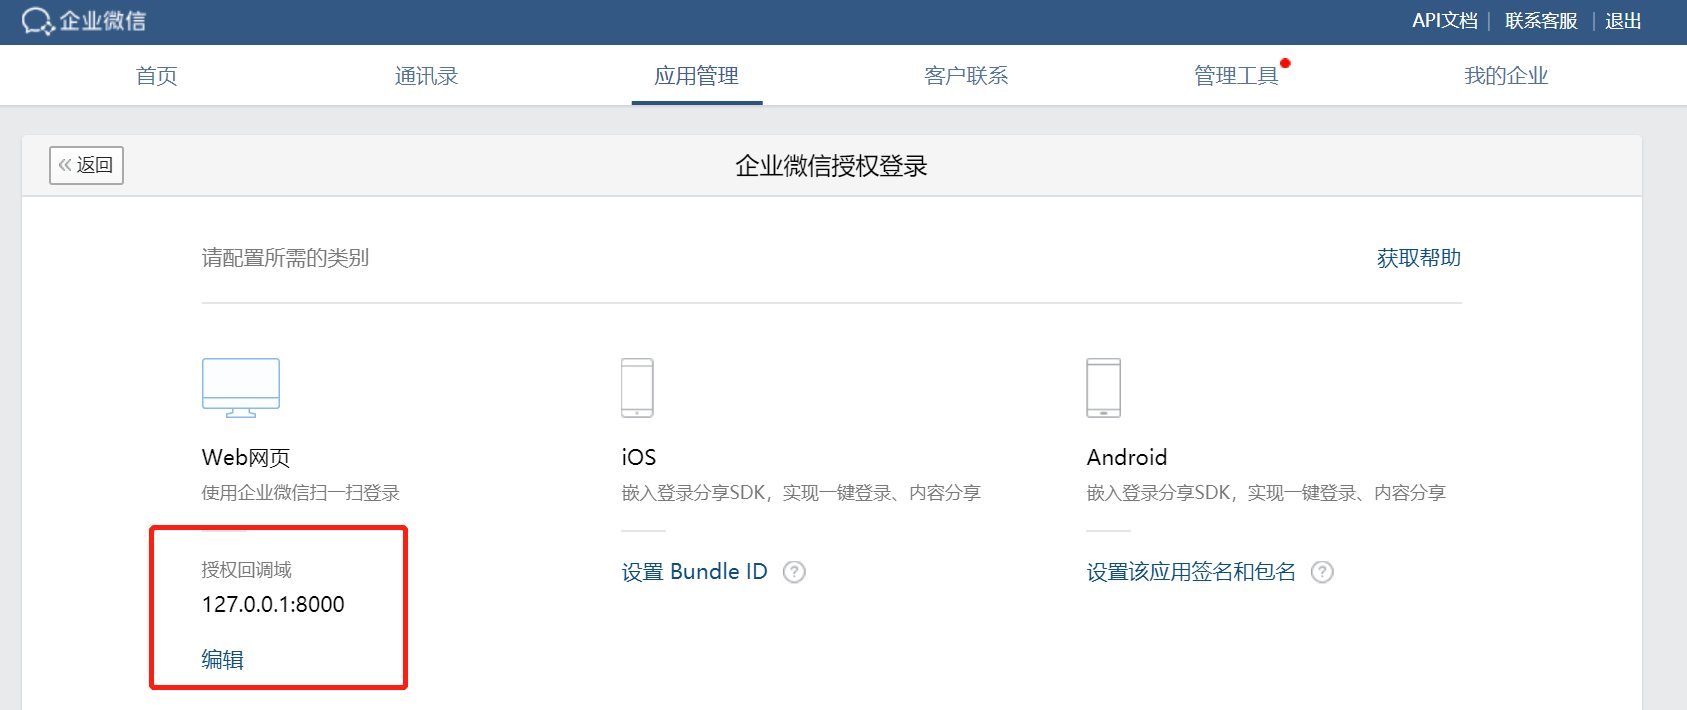Screen dimensions: 1687x710
Task: Click the Web网页 monitor icon
Action: [x=241, y=387]
